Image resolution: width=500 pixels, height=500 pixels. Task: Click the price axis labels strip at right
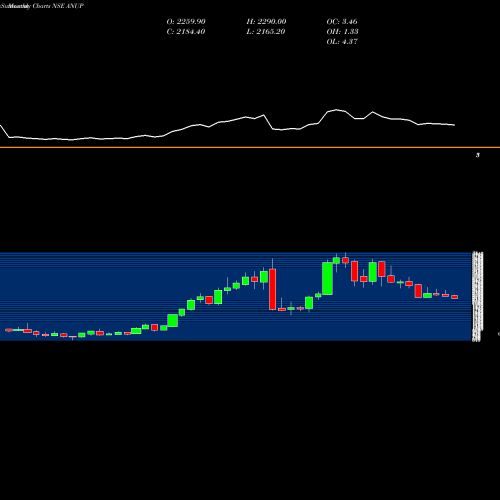[477, 297]
